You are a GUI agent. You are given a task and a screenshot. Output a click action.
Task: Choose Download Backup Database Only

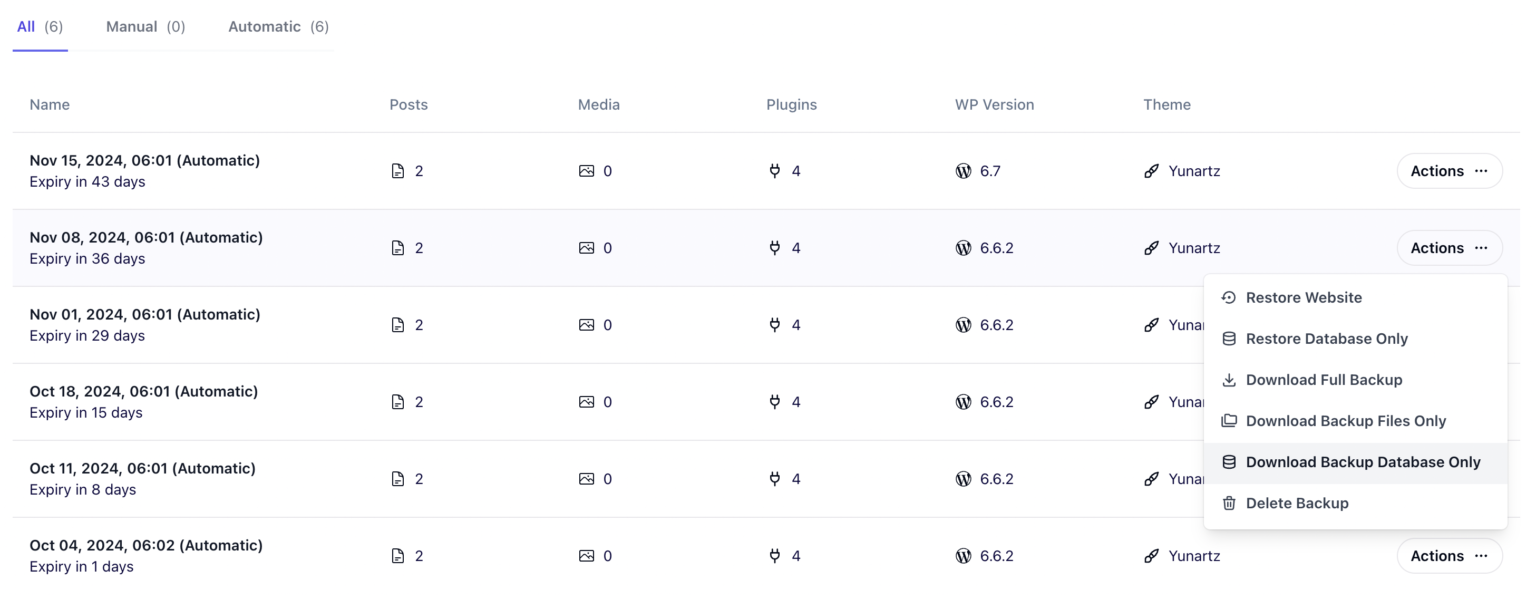(1363, 462)
